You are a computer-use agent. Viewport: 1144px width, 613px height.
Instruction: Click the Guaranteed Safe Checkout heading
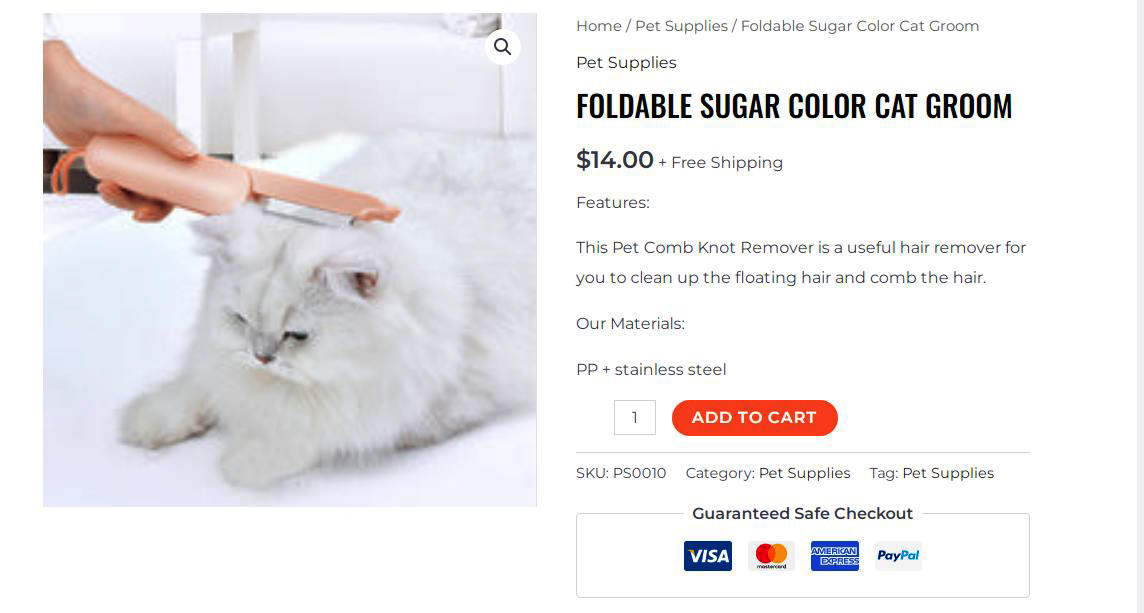(802, 514)
